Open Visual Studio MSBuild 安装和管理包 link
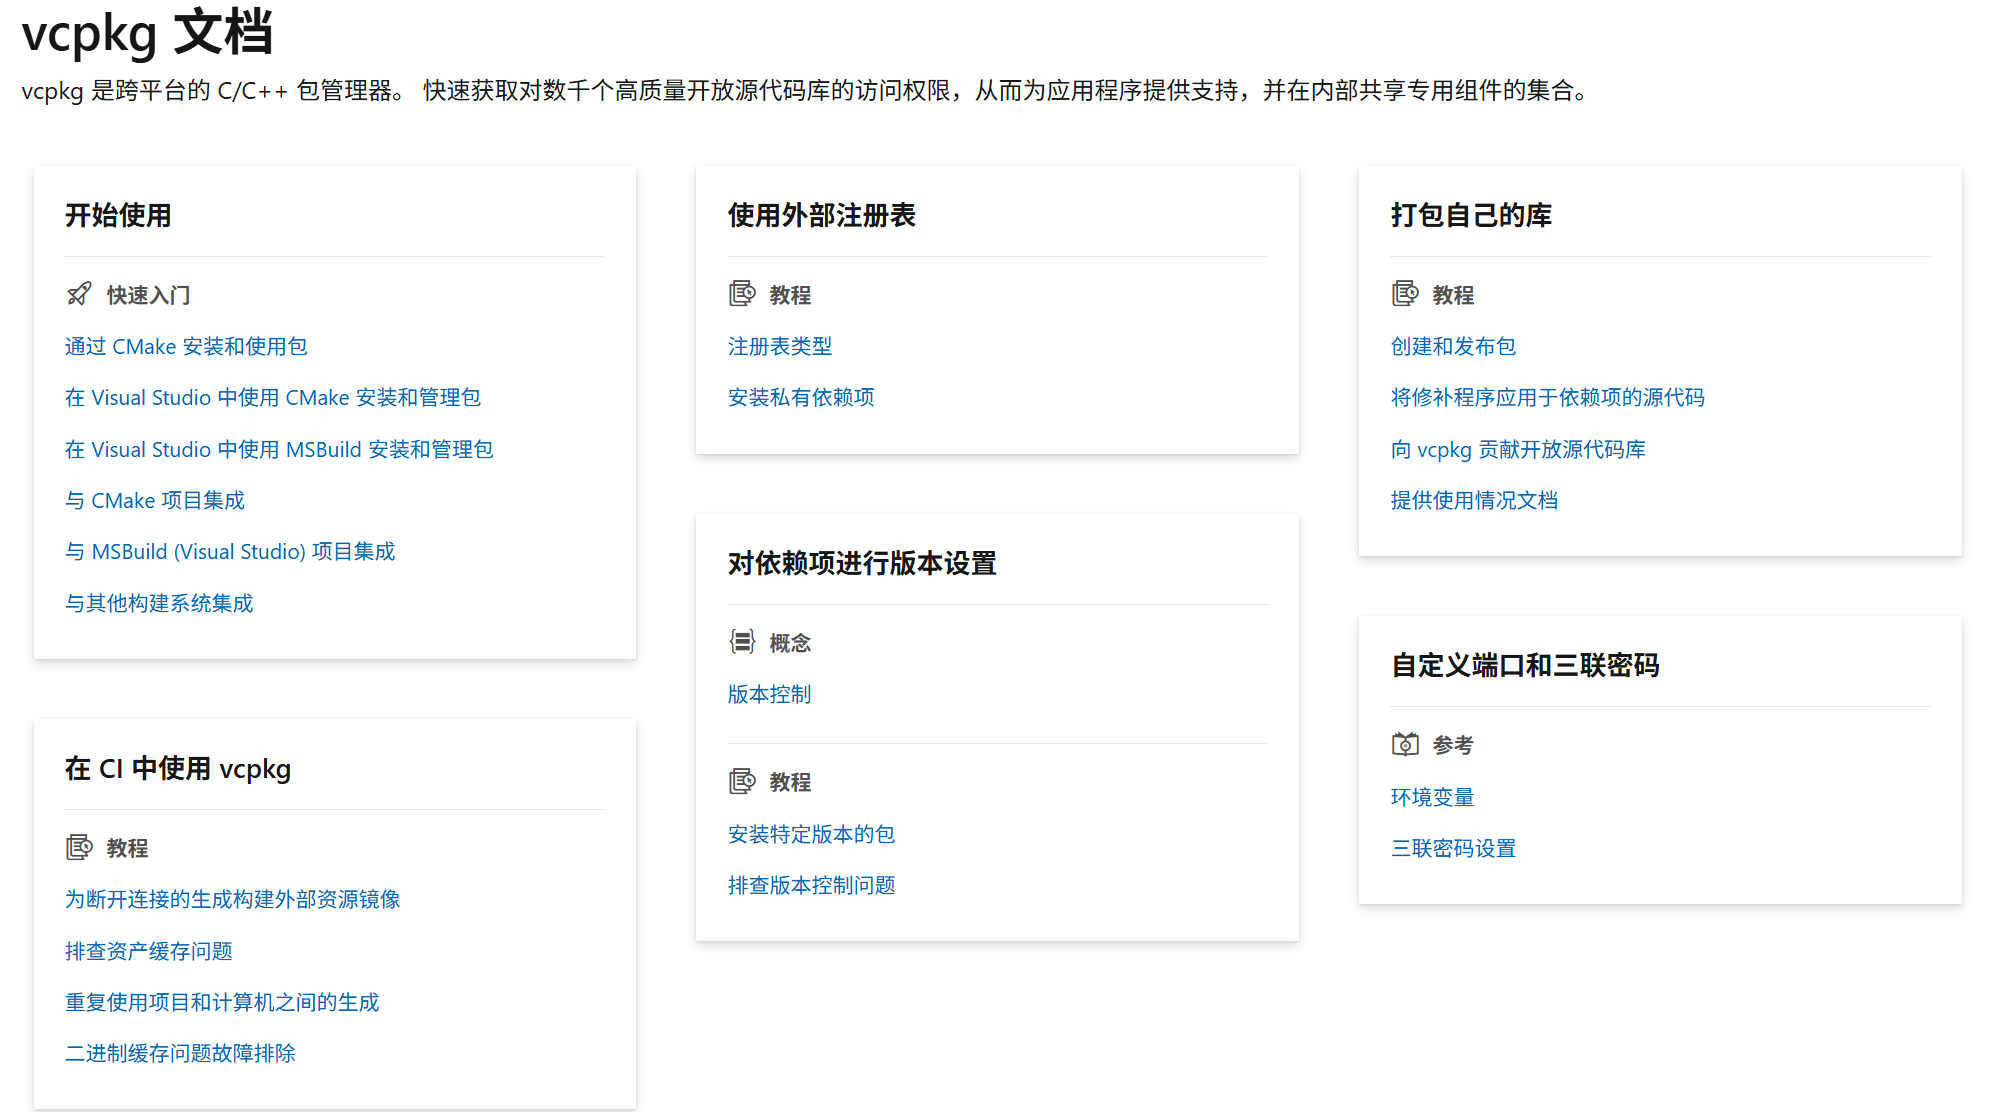The height and width of the screenshot is (1112, 1989). 279,449
